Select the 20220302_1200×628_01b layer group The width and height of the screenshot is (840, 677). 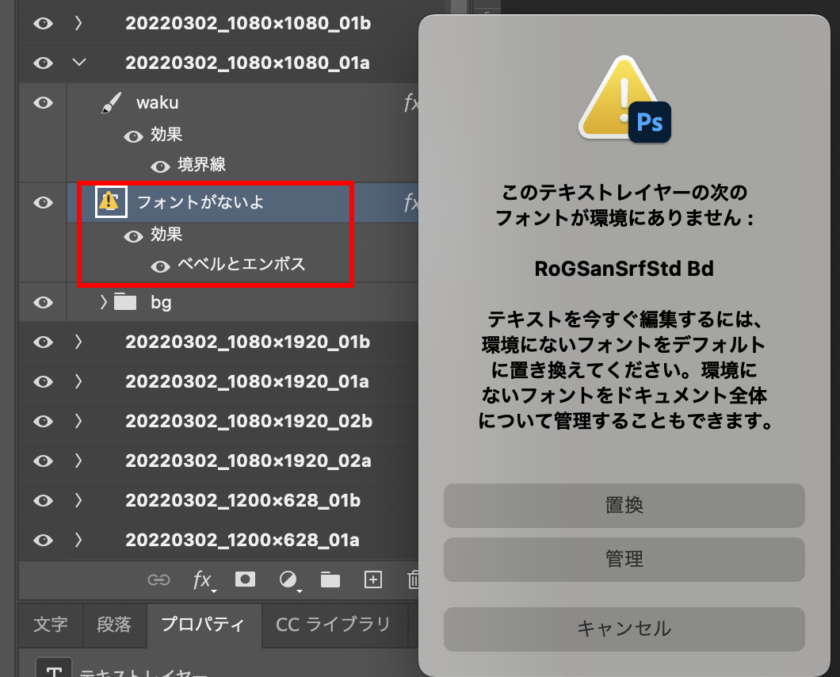coord(242,500)
